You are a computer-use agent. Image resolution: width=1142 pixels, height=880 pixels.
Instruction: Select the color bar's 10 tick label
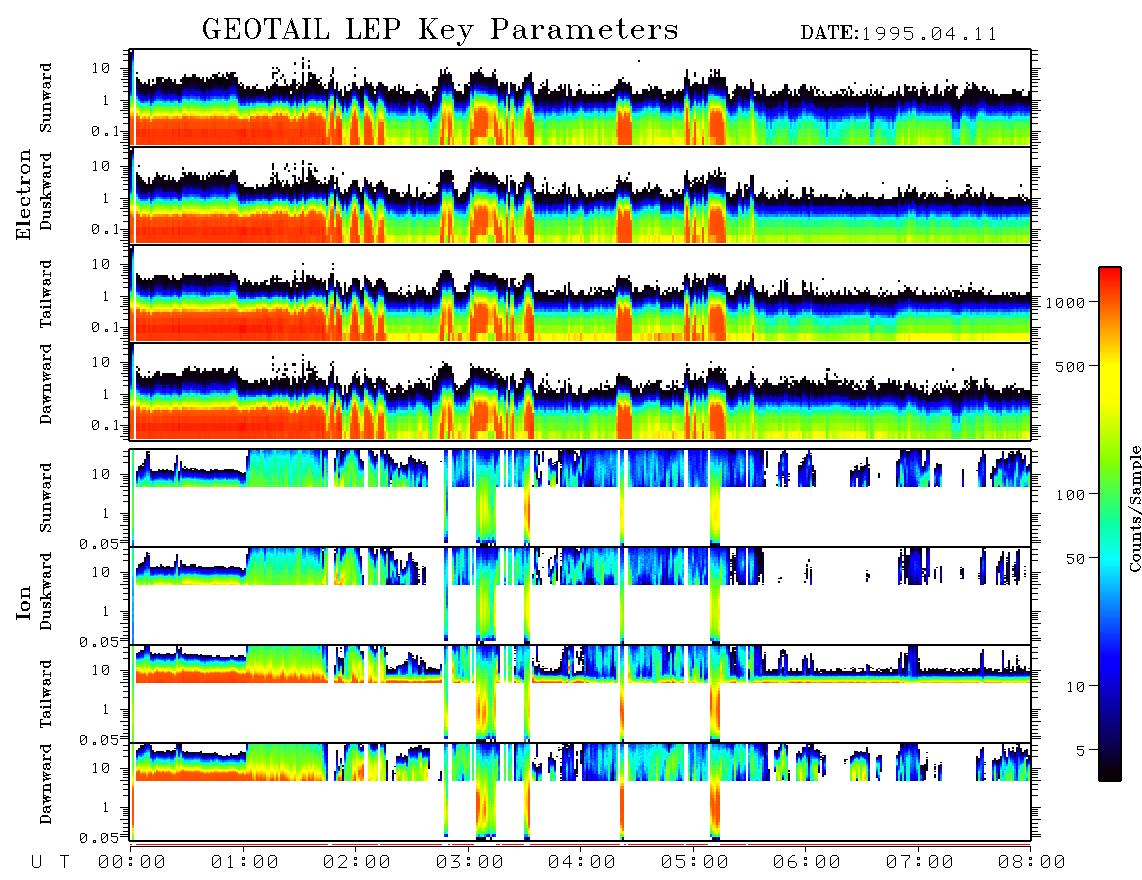[1075, 687]
